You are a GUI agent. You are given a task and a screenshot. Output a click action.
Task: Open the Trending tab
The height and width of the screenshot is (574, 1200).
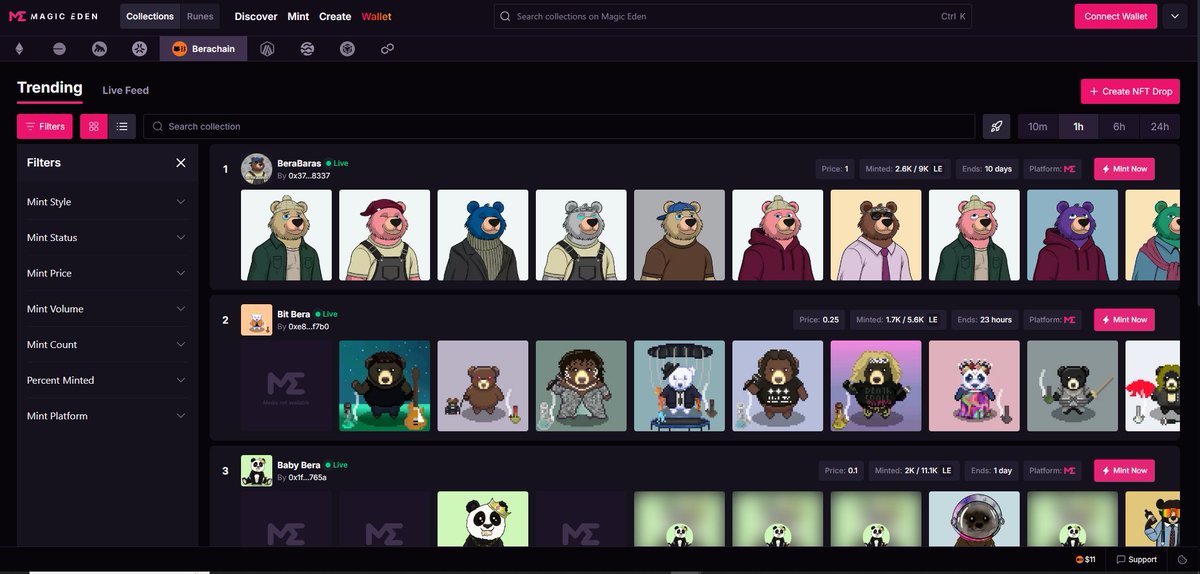(x=50, y=88)
